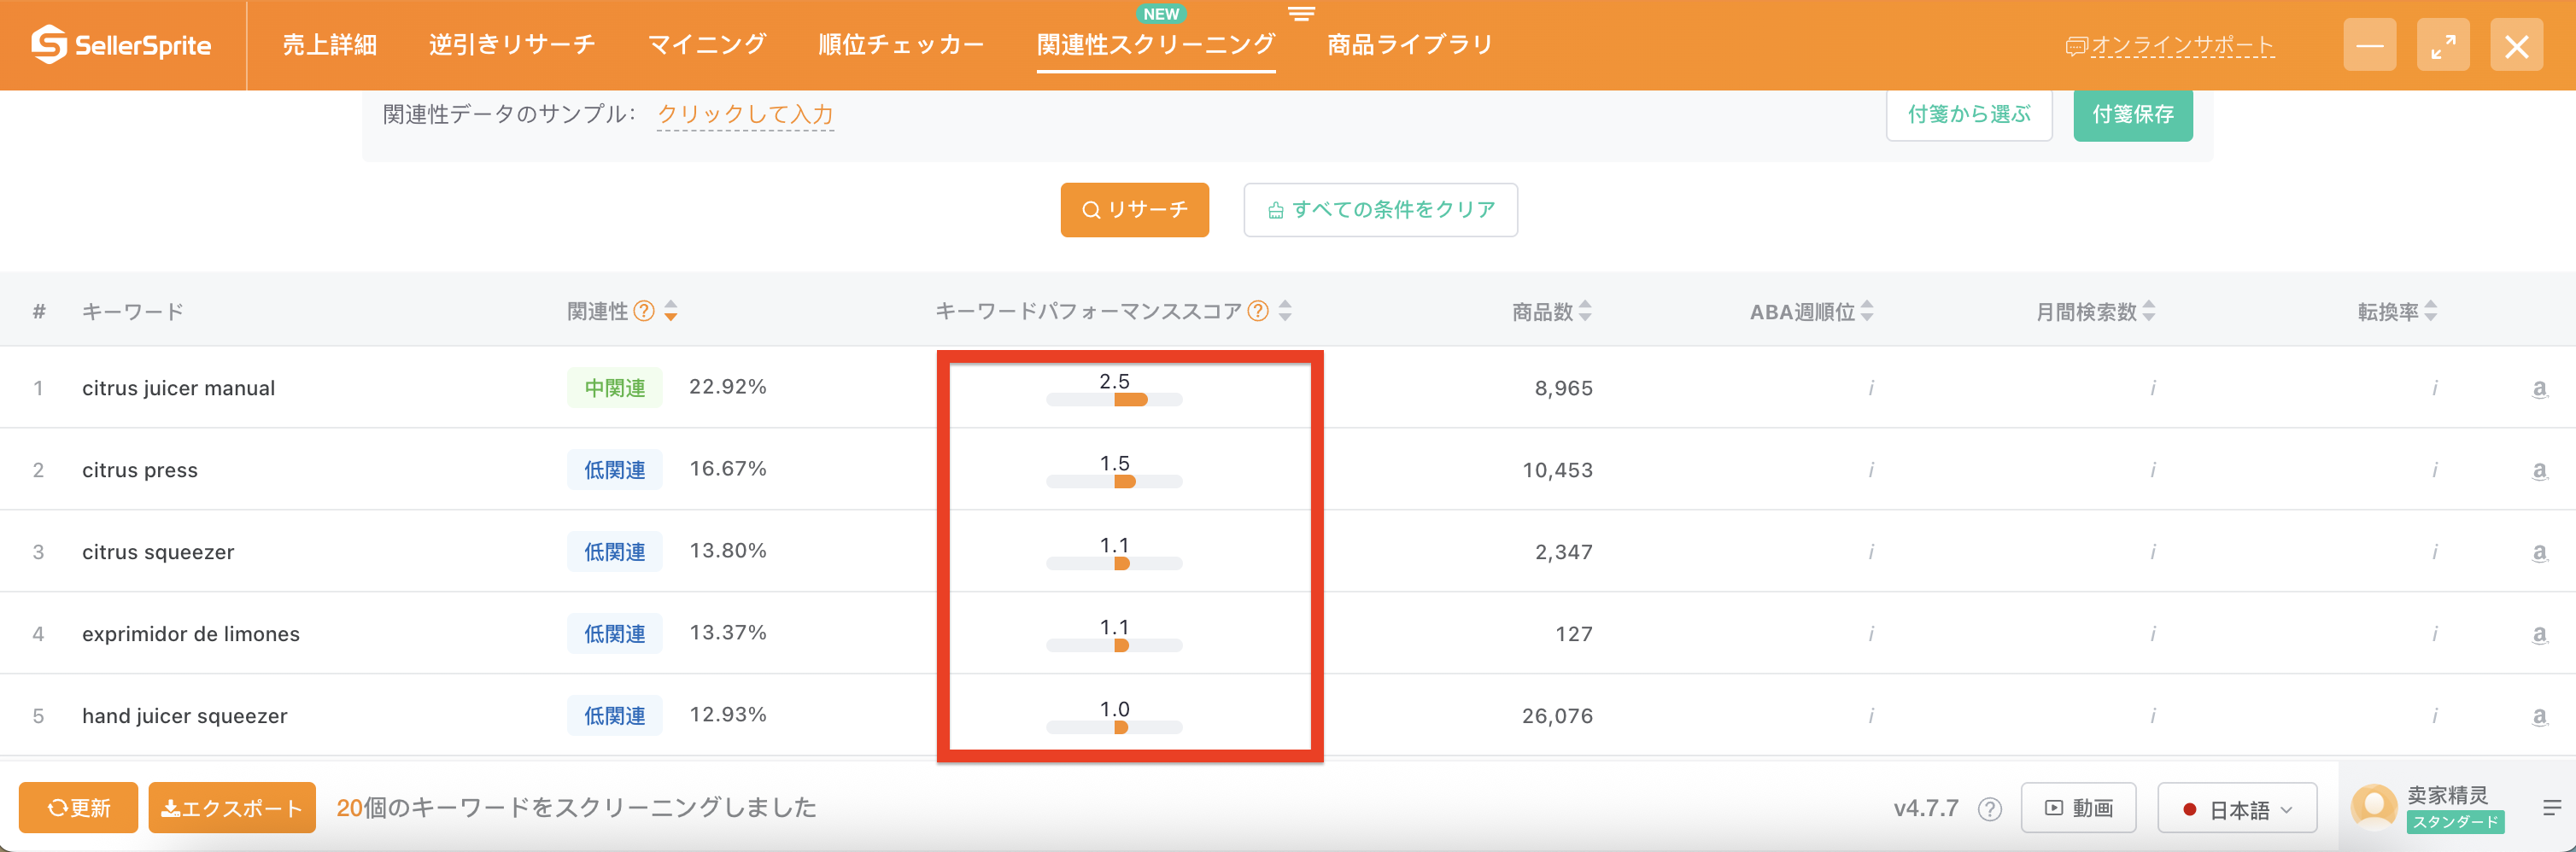The width and height of the screenshot is (2576, 852).
Task: Click the 月間検索数 info marker for citrus press
Action: point(2153,470)
